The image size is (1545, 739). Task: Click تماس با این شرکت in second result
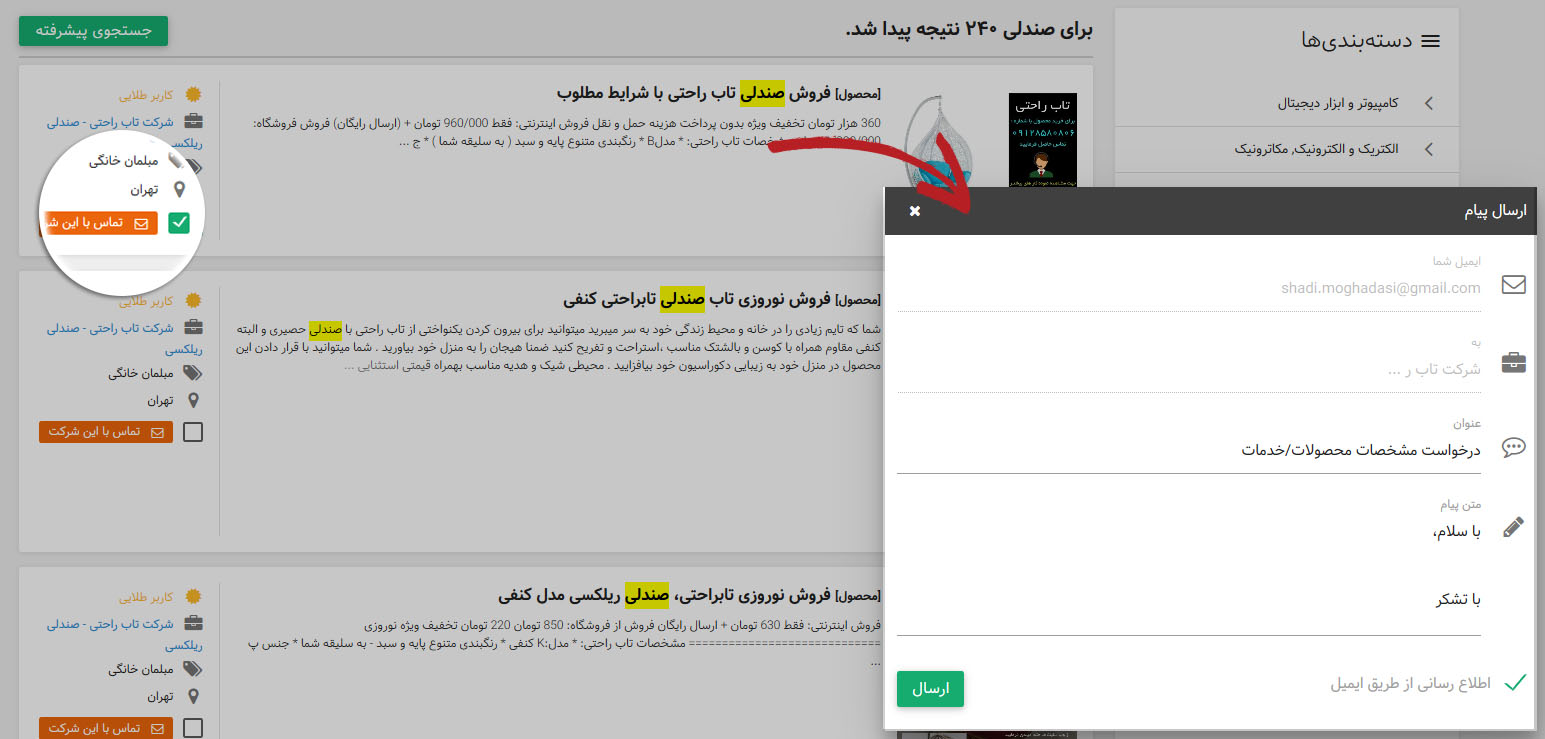pyautogui.click(x=106, y=432)
